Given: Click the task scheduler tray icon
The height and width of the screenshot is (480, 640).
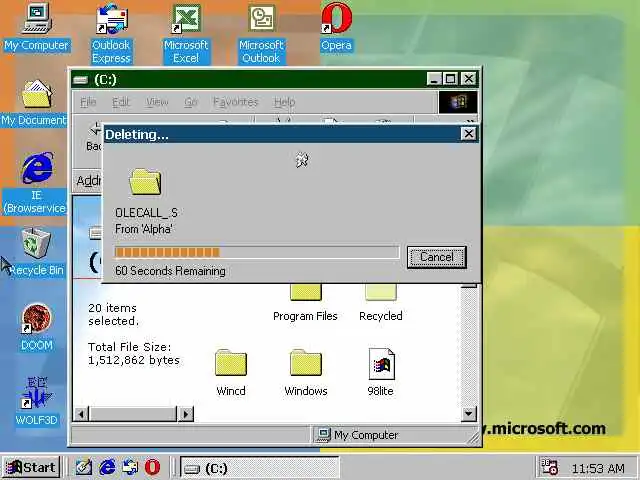Looking at the screenshot, I should pyautogui.click(x=549, y=467).
